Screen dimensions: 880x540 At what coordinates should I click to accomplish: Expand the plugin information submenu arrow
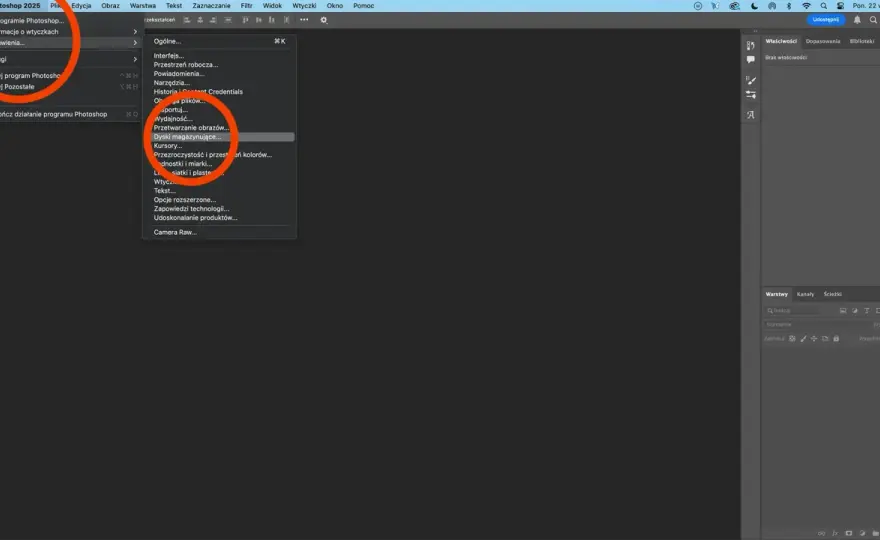pyautogui.click(x=135, y=32)
